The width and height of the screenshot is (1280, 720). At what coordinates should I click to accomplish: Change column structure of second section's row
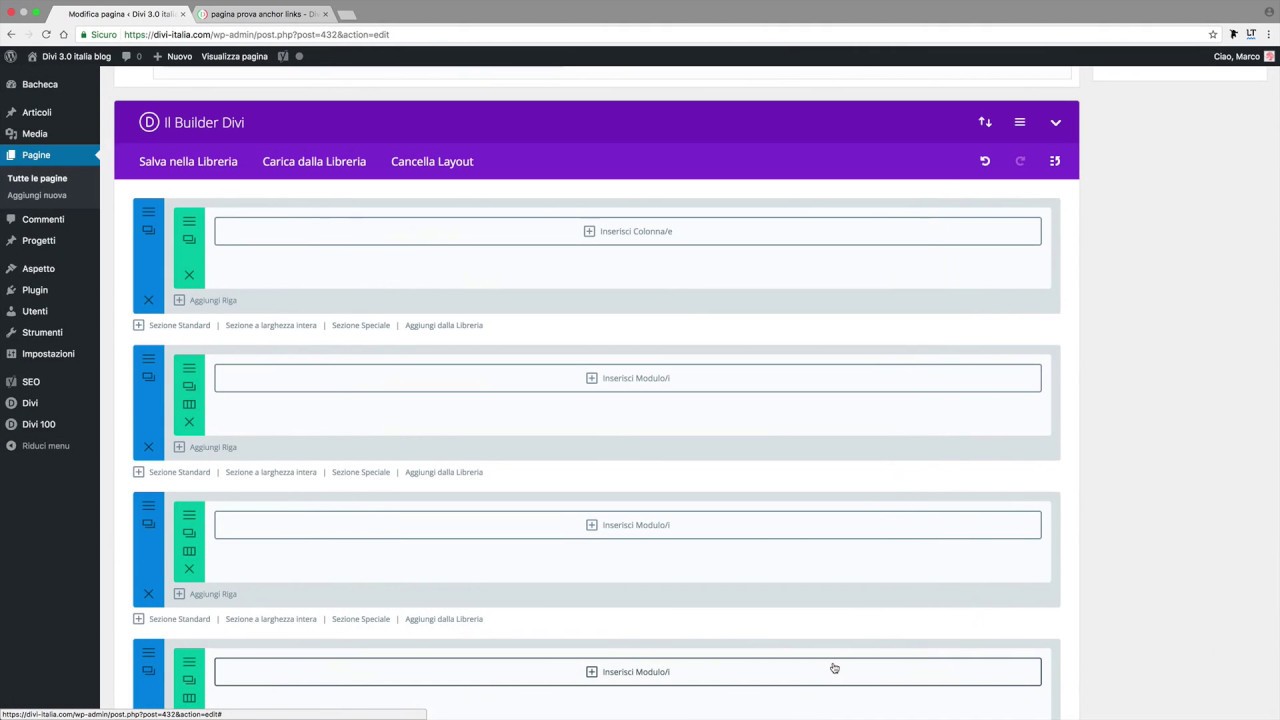pos(189,404)
